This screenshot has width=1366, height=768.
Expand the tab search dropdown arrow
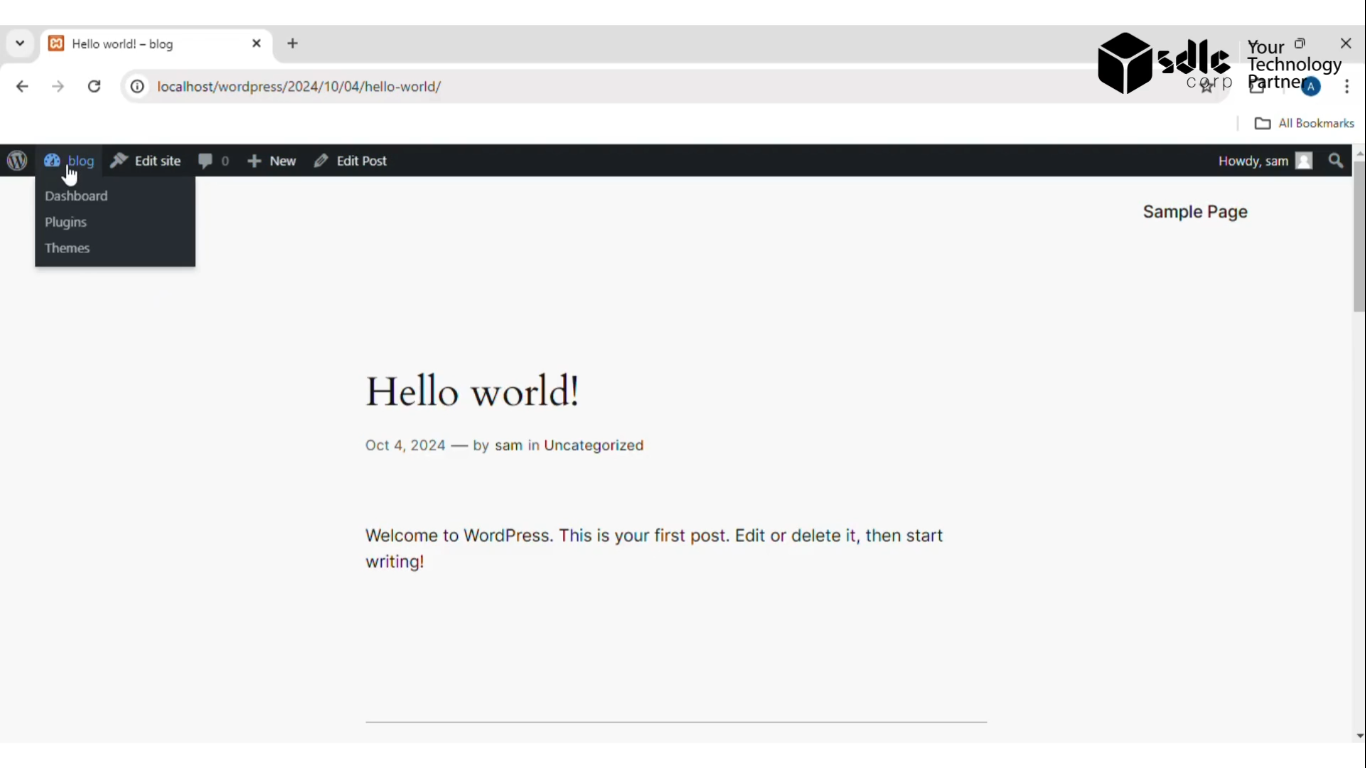tap(20, 44)
